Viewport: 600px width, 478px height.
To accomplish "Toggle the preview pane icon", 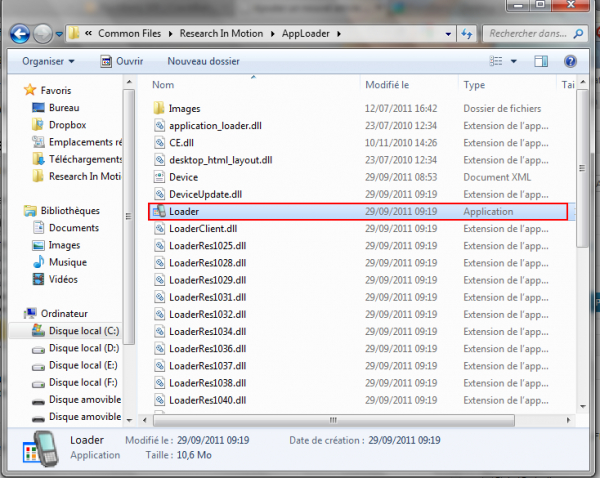I will pos(541,61).
